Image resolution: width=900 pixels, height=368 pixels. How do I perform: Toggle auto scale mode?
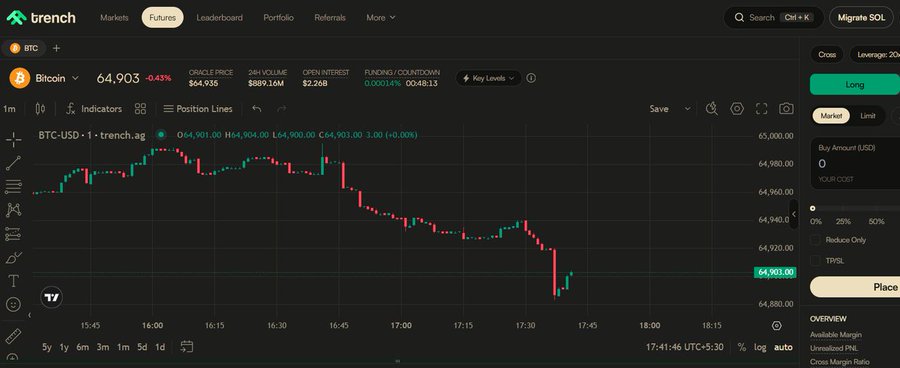[783, 347]
